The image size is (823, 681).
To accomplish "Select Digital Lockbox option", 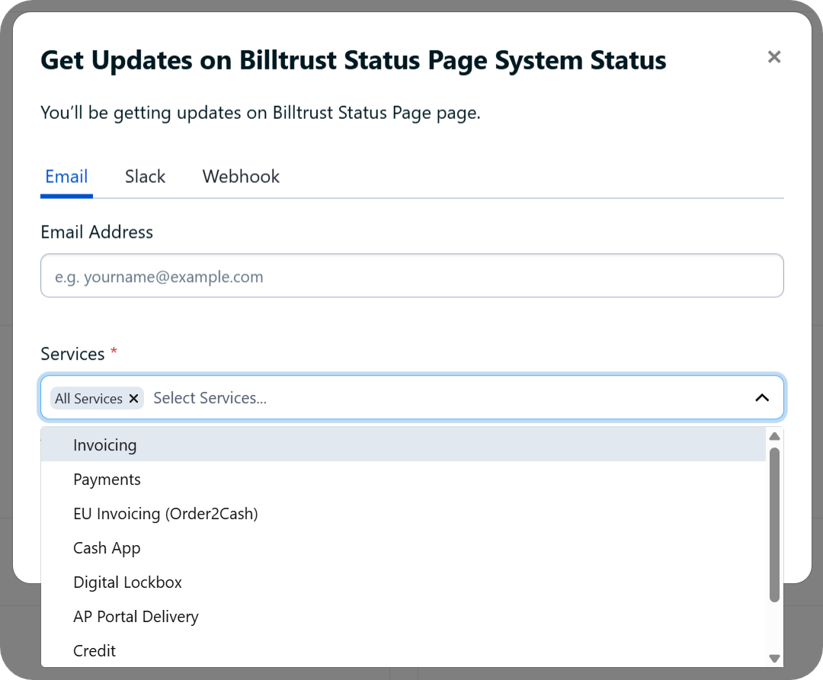I will pos(403,582).
